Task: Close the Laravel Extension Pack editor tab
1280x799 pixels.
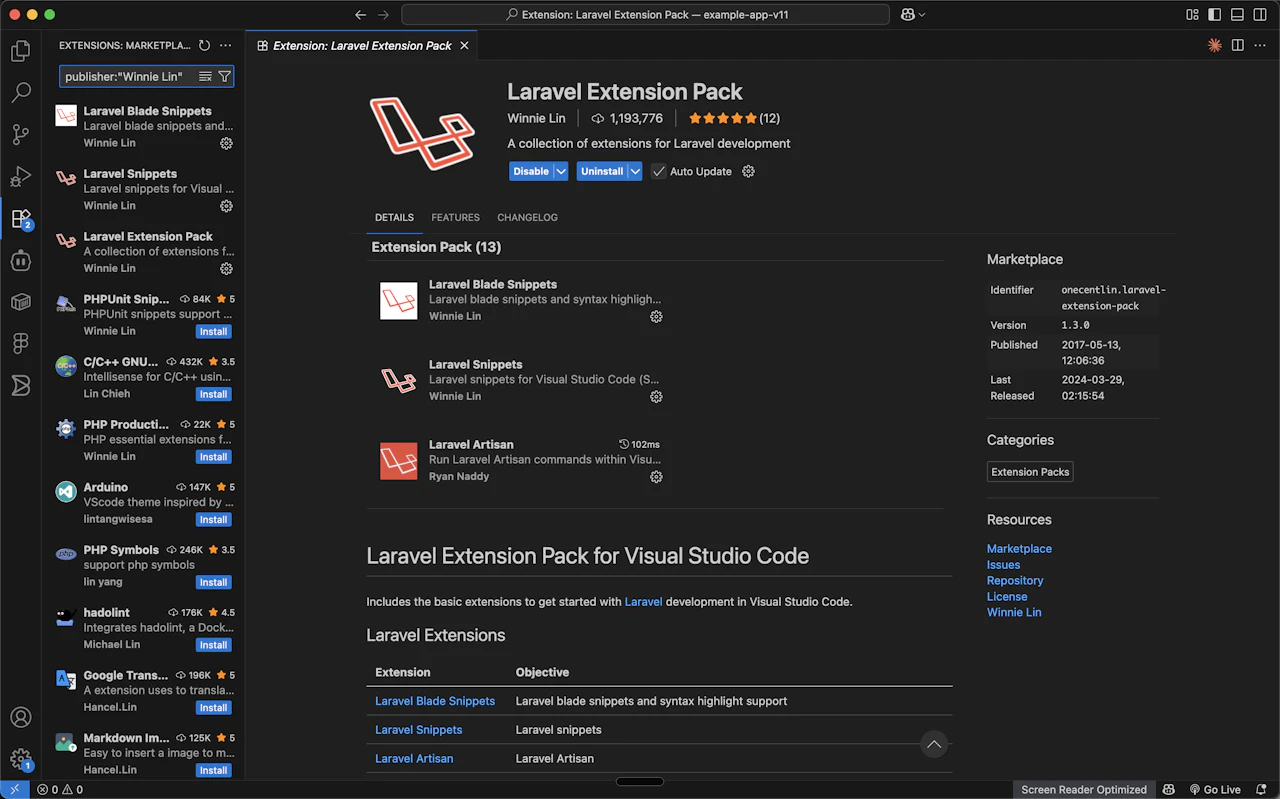Action: click(465, 46)
